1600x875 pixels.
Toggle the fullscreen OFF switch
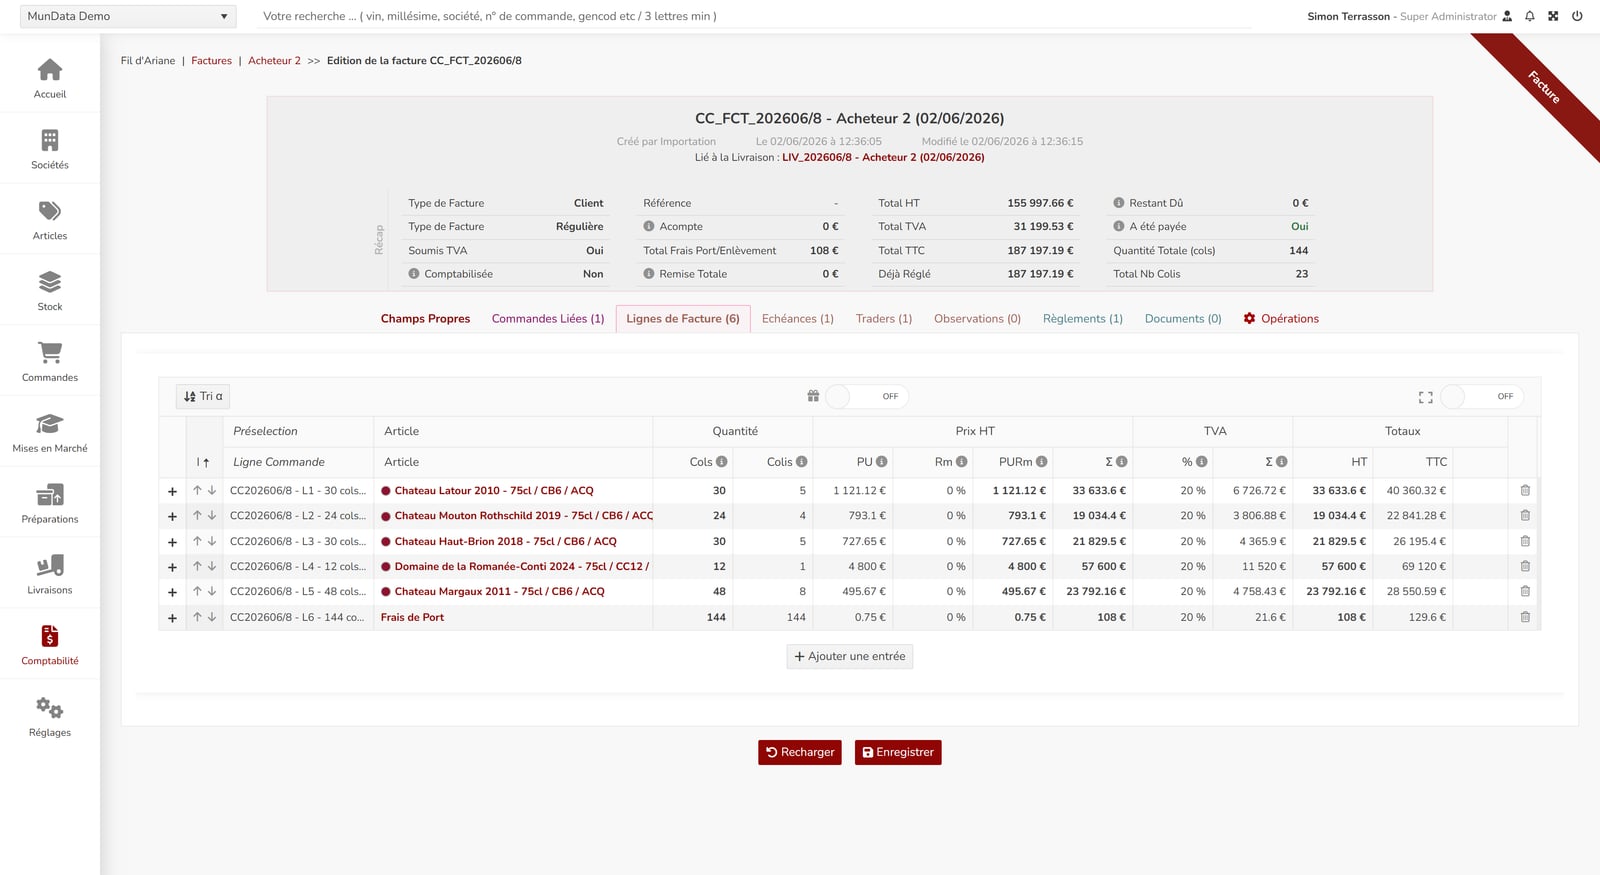pyautogui.click(x=1481, y=397)
